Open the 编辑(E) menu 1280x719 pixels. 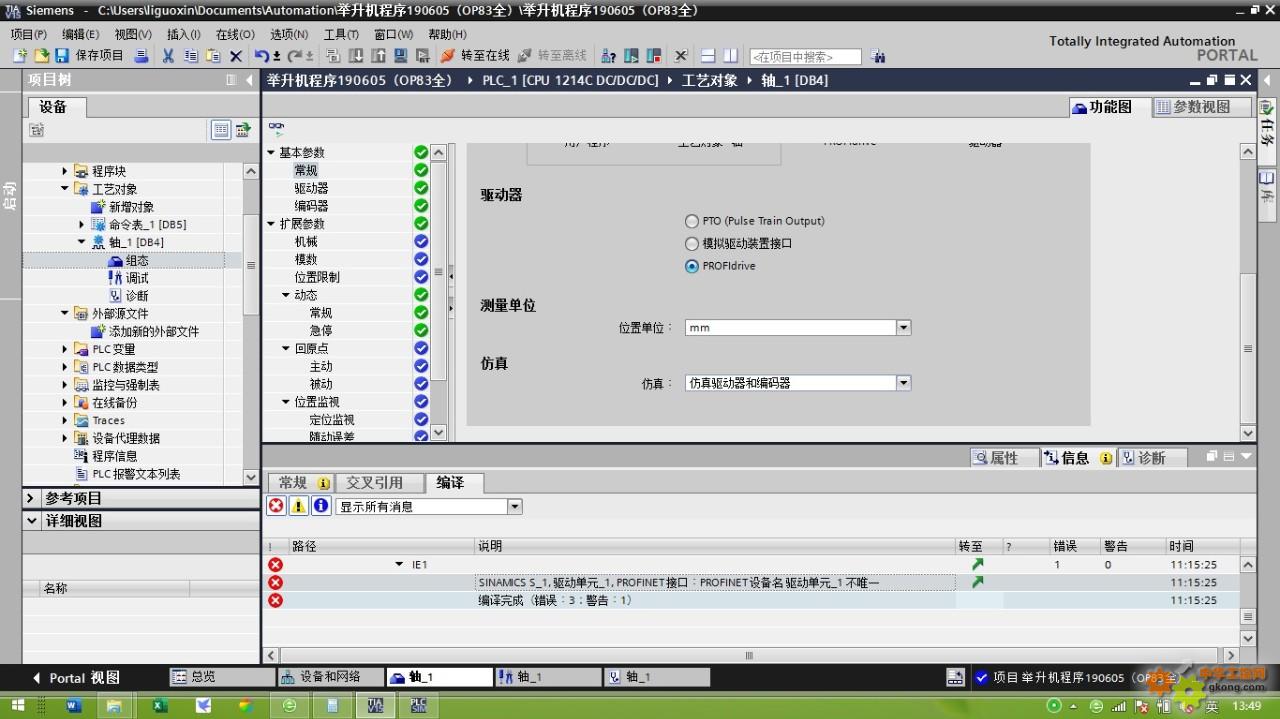[81, 34]
